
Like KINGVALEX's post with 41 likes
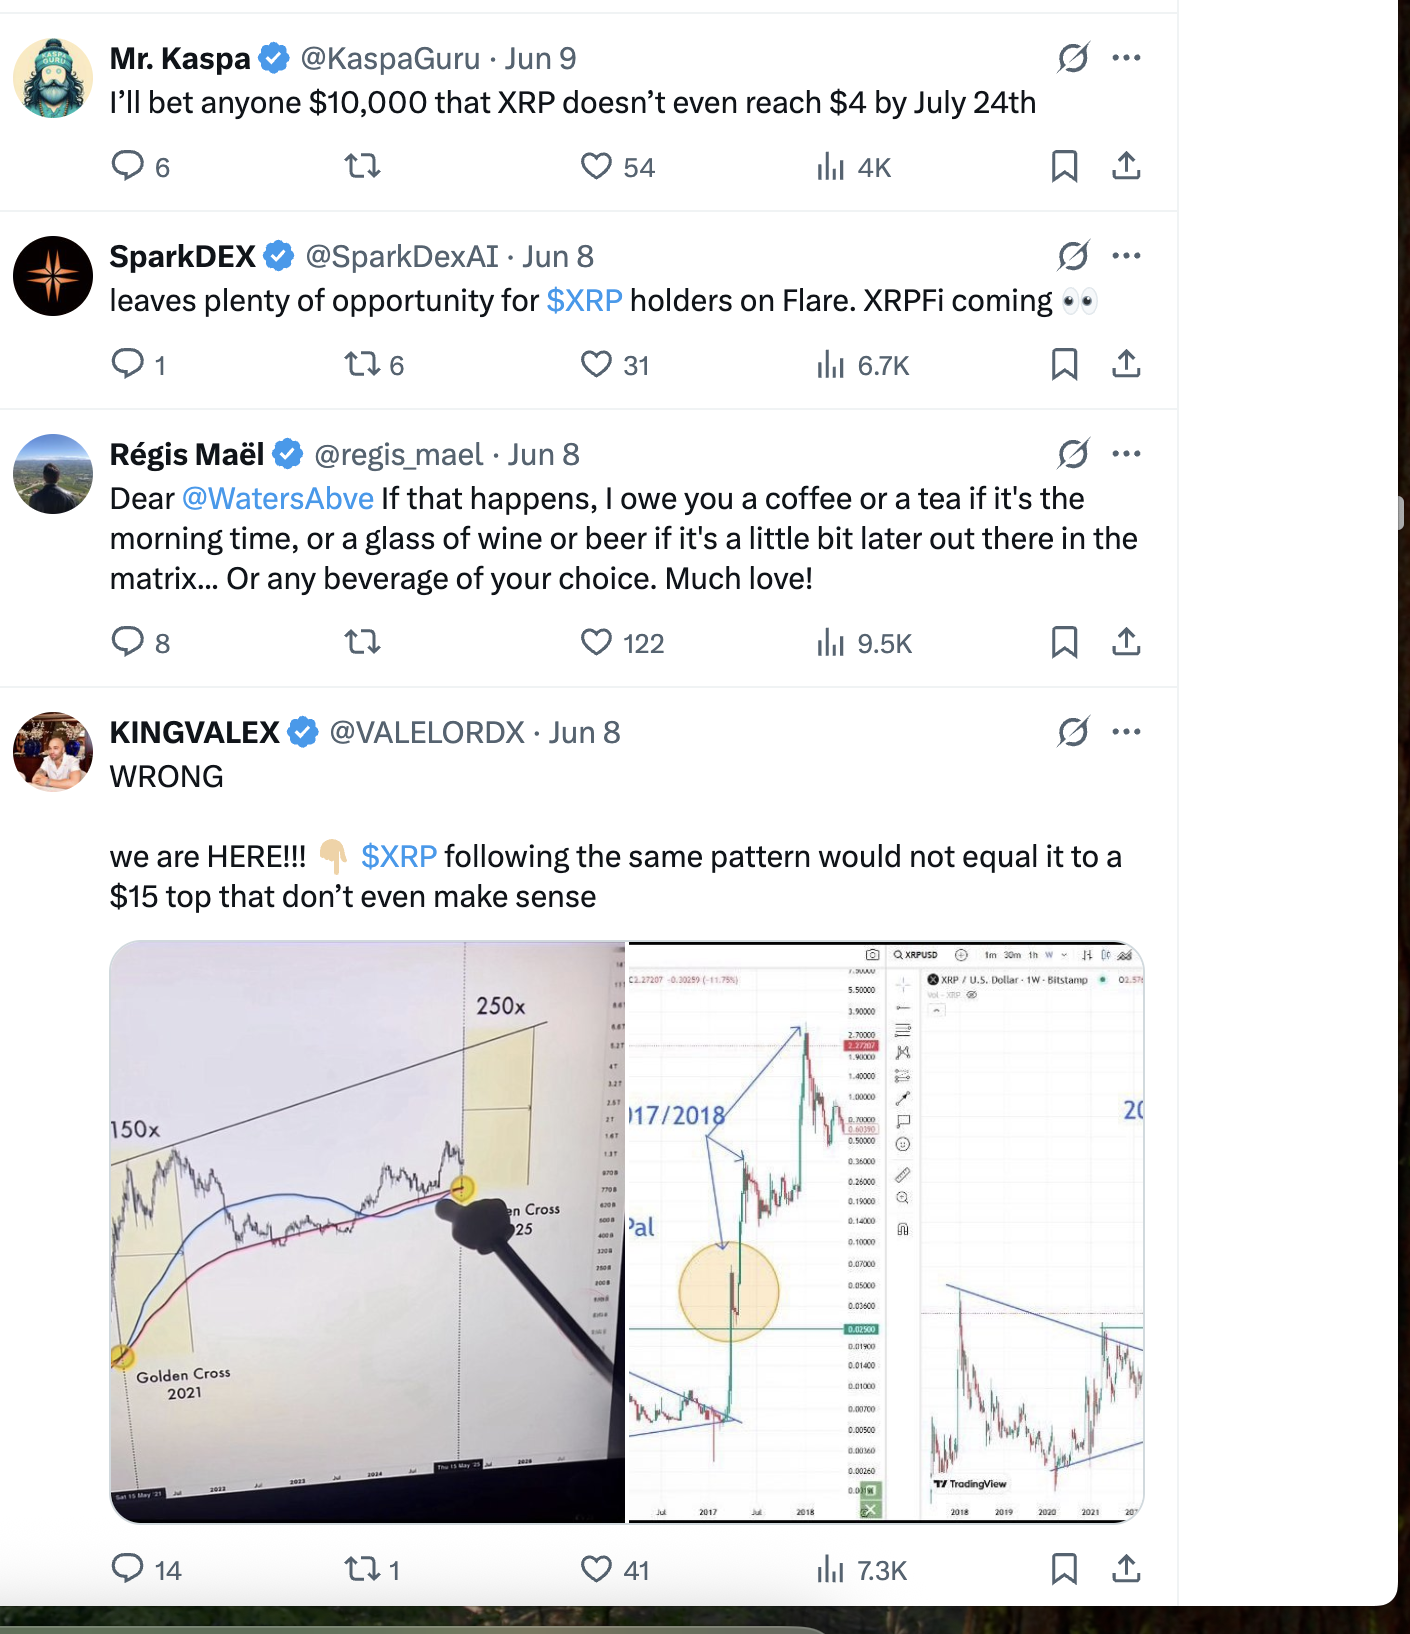(x=597, y=1569)
